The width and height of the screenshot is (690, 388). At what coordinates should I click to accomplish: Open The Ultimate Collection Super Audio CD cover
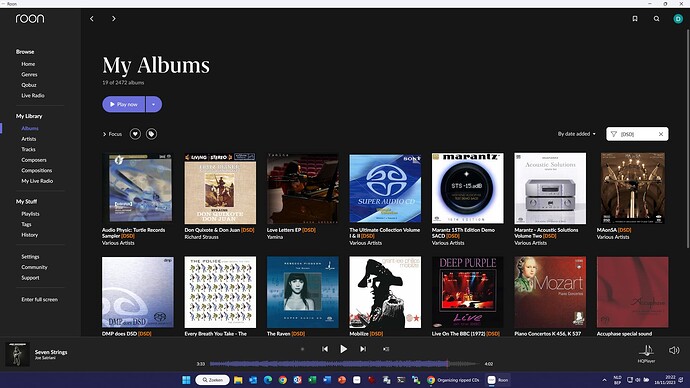click(x=385, y=188)
